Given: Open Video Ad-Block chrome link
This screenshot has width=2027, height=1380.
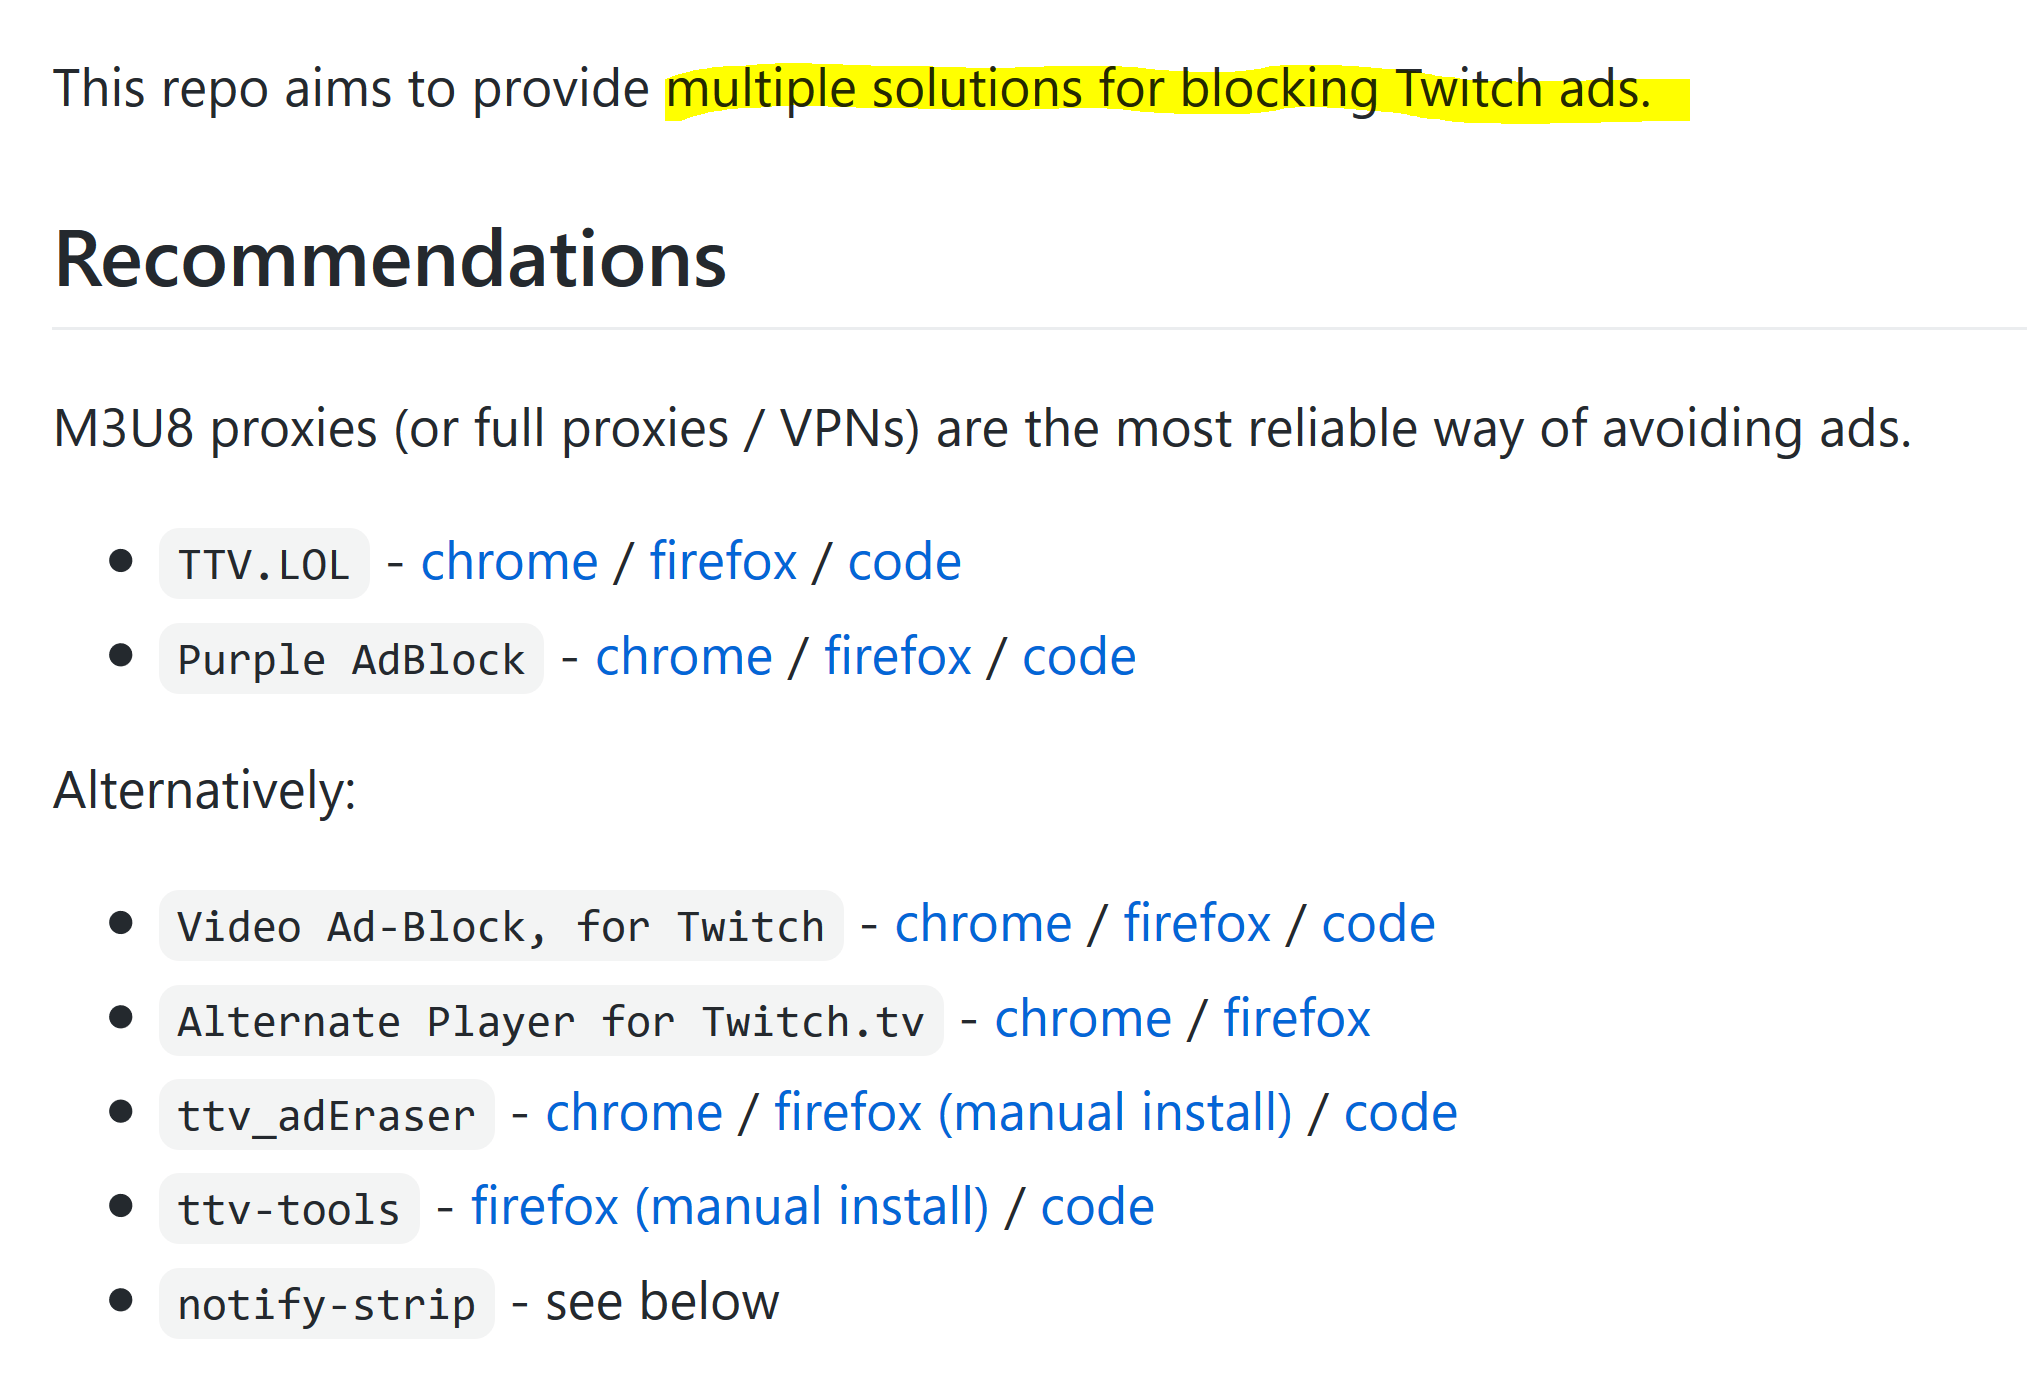Looking at the screenshot, I should (x=983, y=924).
